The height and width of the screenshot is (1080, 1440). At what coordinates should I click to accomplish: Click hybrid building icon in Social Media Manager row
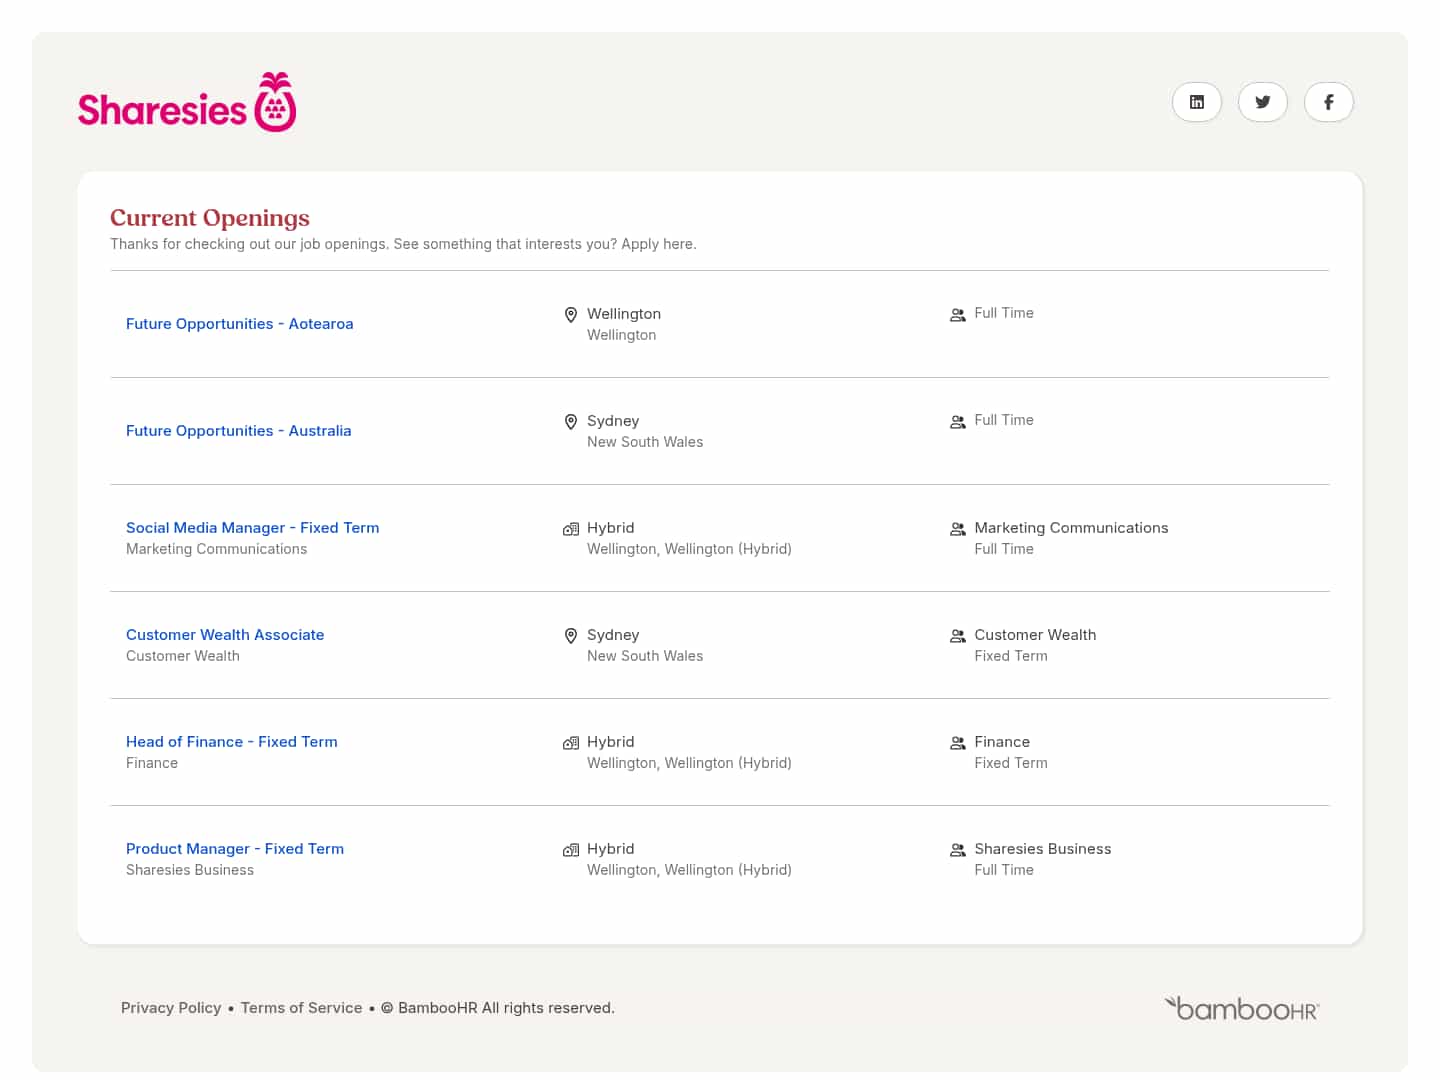(571, 529)
